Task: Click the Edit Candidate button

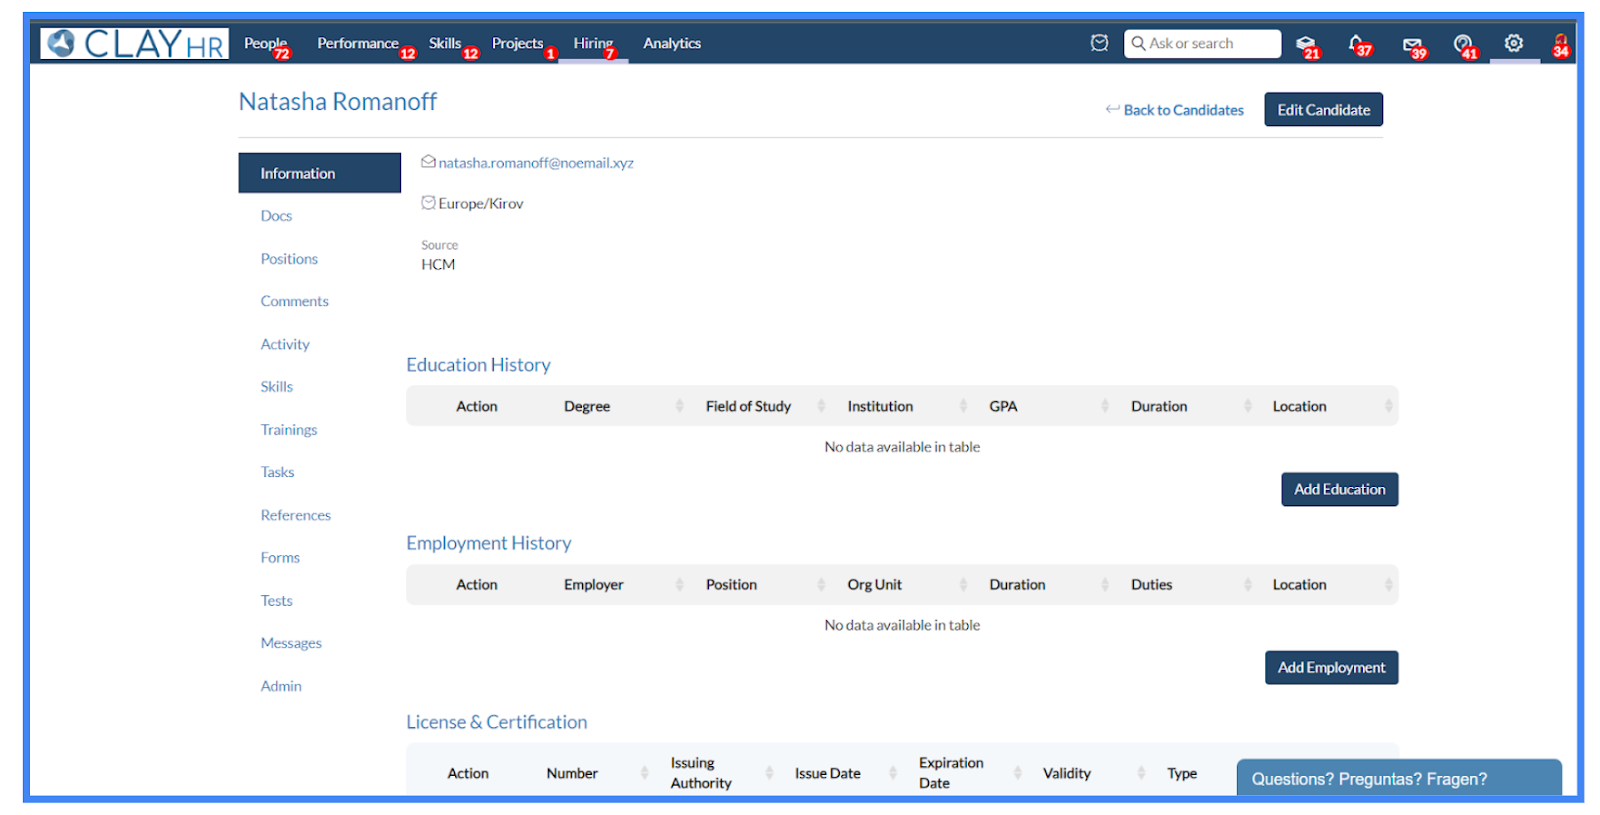Action: tap(1323, 110)
